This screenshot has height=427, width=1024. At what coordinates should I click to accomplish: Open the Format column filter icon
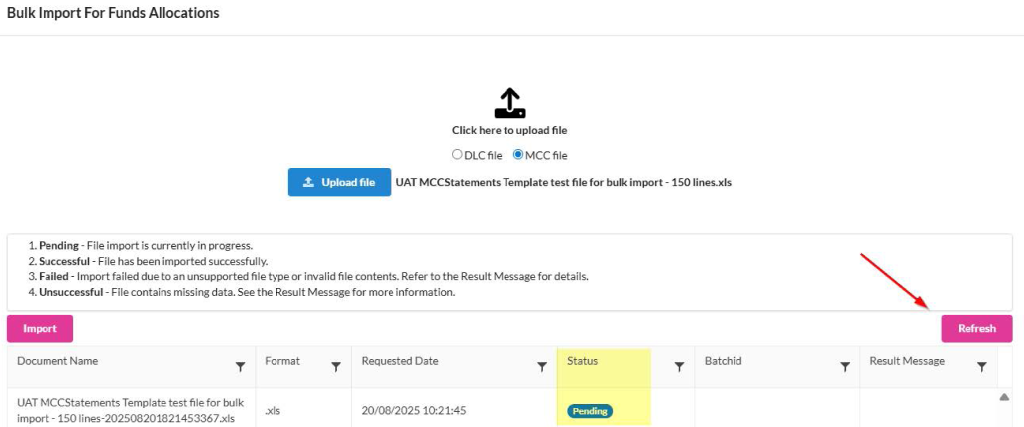336,367
